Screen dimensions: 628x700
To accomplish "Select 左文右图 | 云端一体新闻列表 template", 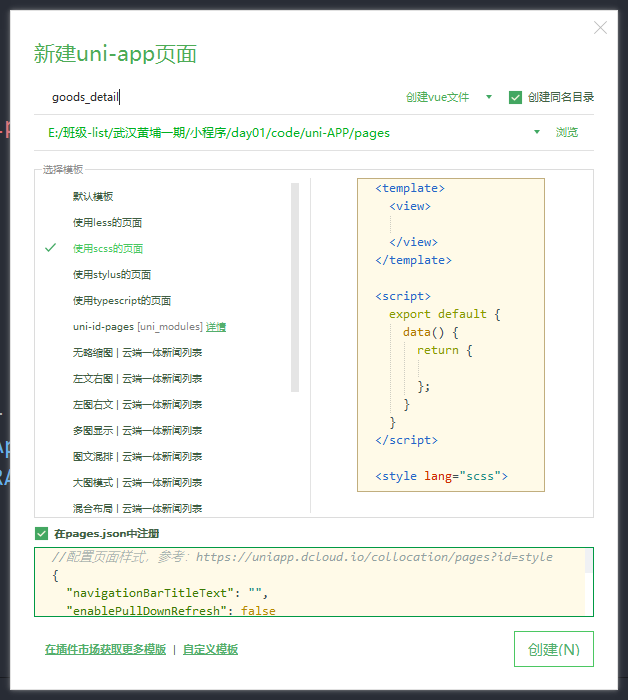I will [x=137, y=379].
